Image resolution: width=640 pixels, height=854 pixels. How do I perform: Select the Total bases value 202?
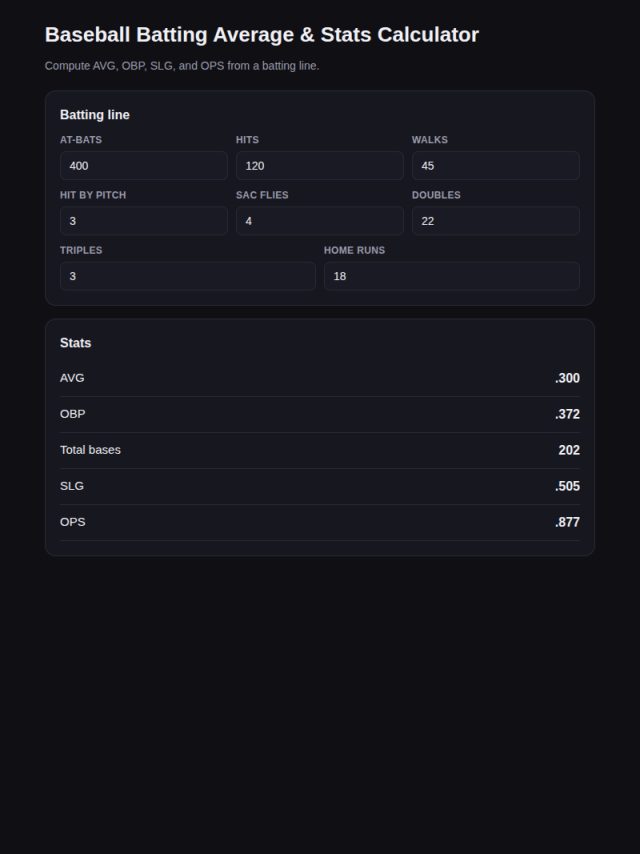(569, 450)
